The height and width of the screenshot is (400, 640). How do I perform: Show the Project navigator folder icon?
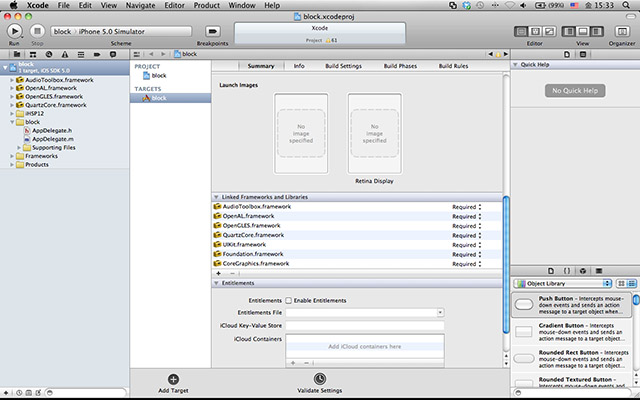[x=17, y=54]
